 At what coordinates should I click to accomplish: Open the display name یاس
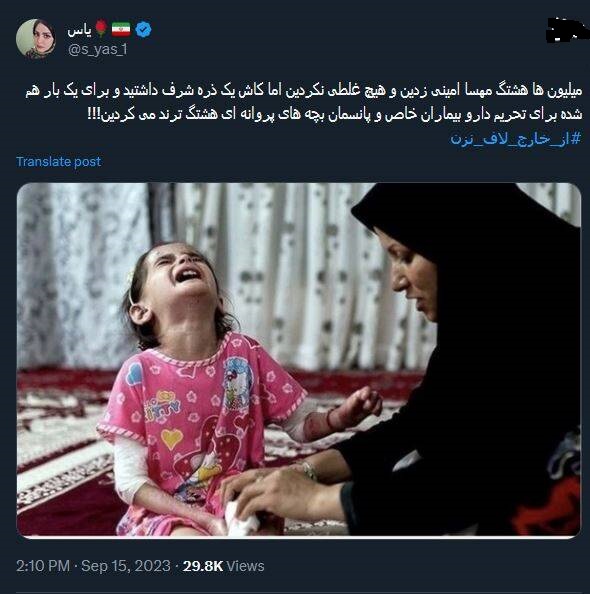pos(80,30)
